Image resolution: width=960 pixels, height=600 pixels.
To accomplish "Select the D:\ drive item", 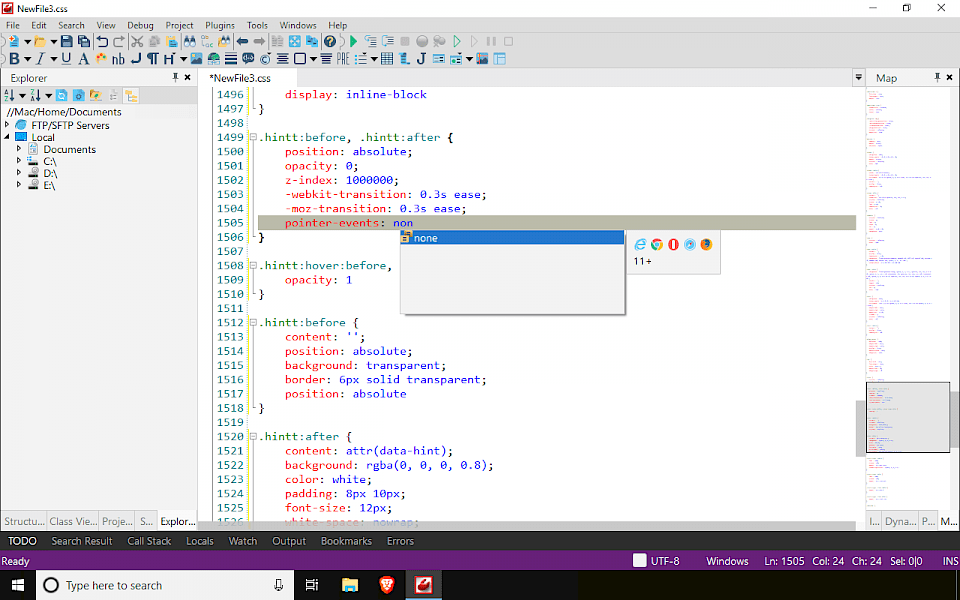I will pos(50,173).
